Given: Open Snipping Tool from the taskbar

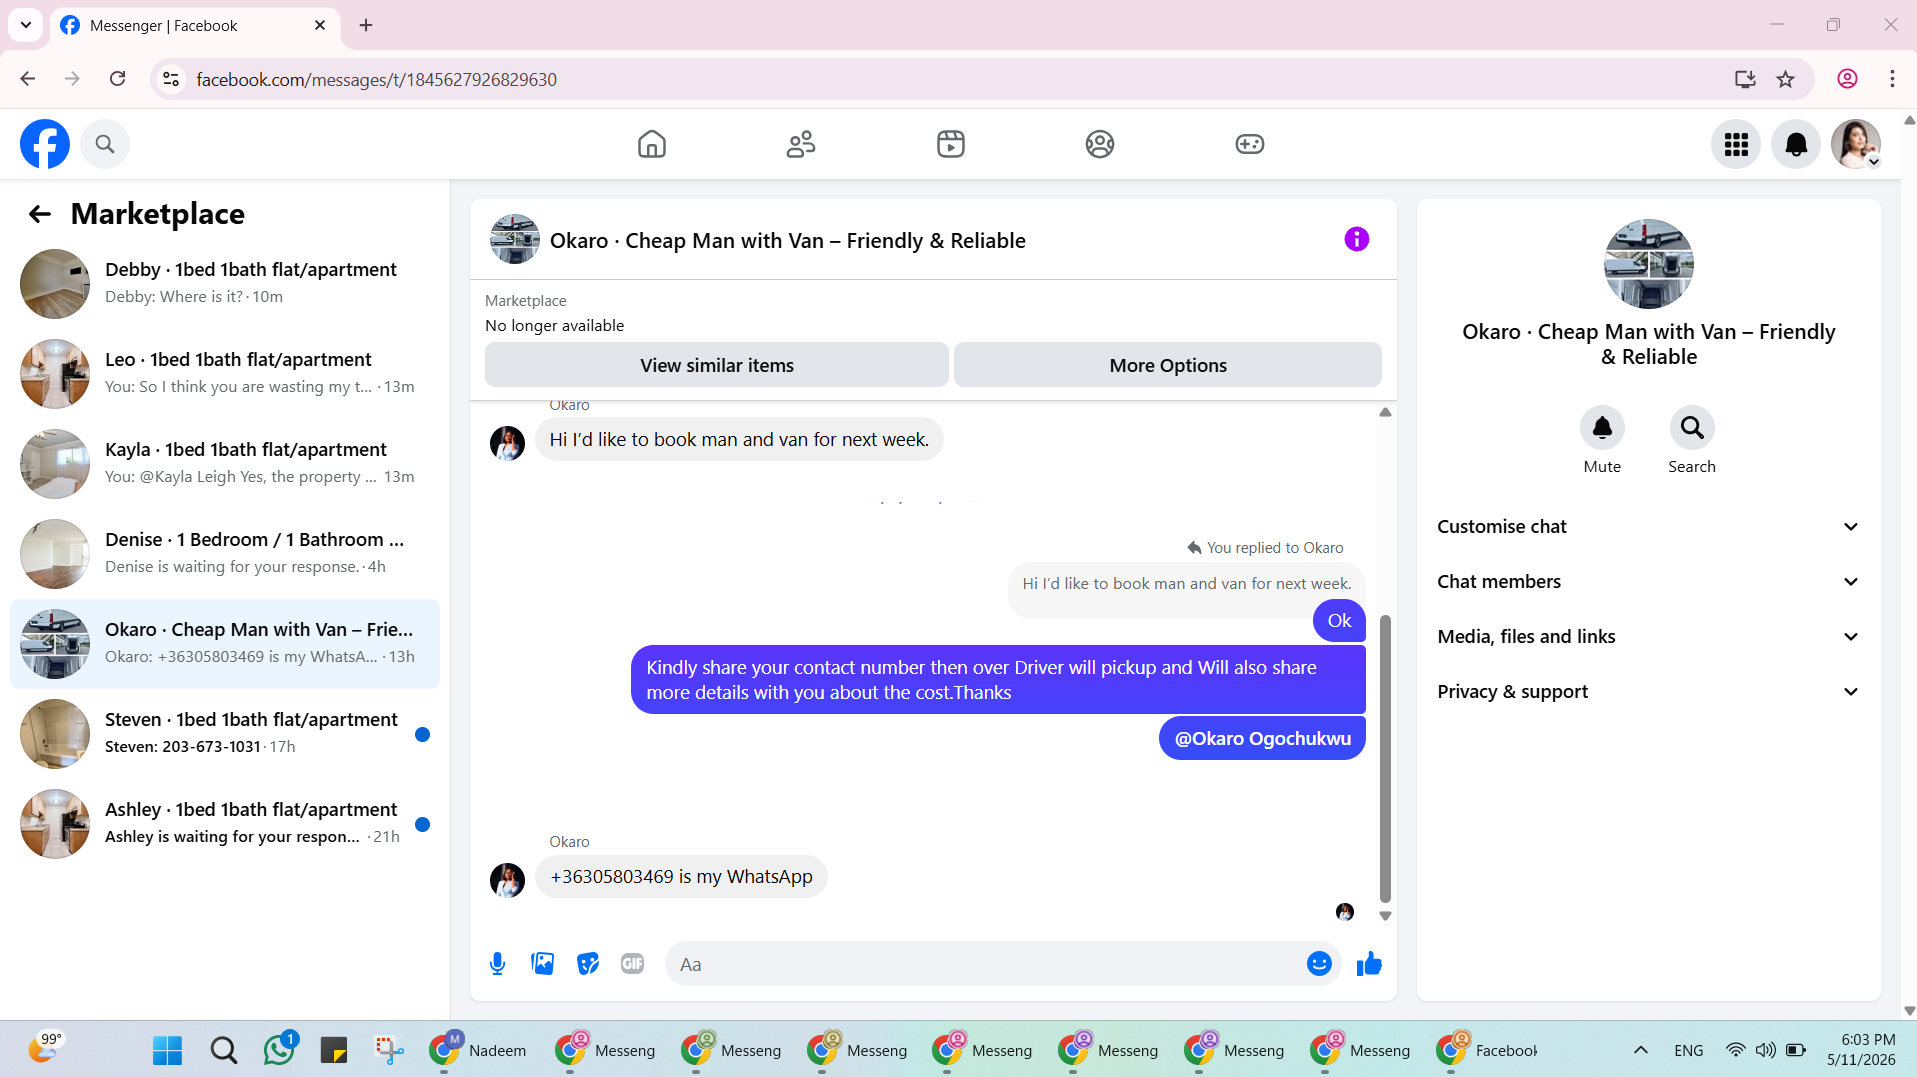Looking at the screenshot, I should (x=389, y=1050).
